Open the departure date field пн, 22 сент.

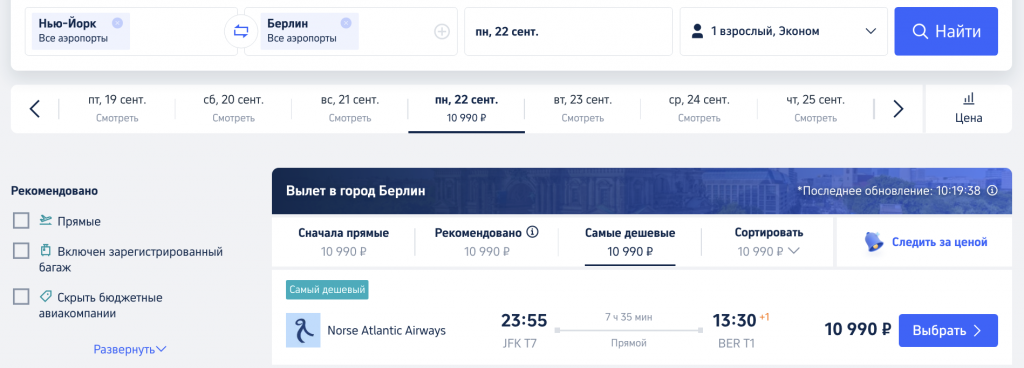pos(568,31)
